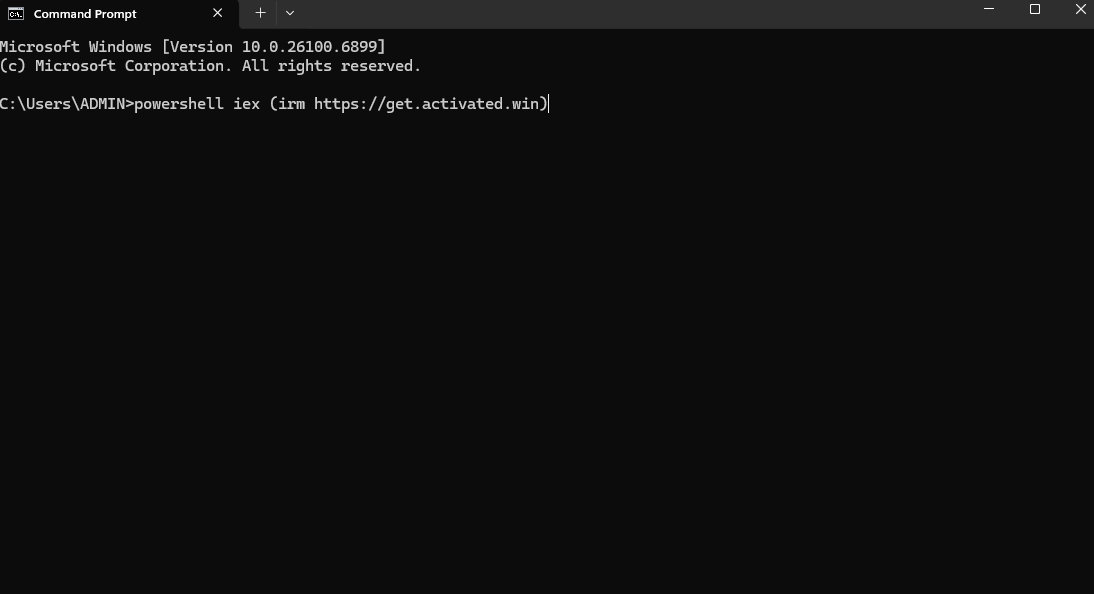
Task: Click the Microsoft Windows version line
Action: 192,47
